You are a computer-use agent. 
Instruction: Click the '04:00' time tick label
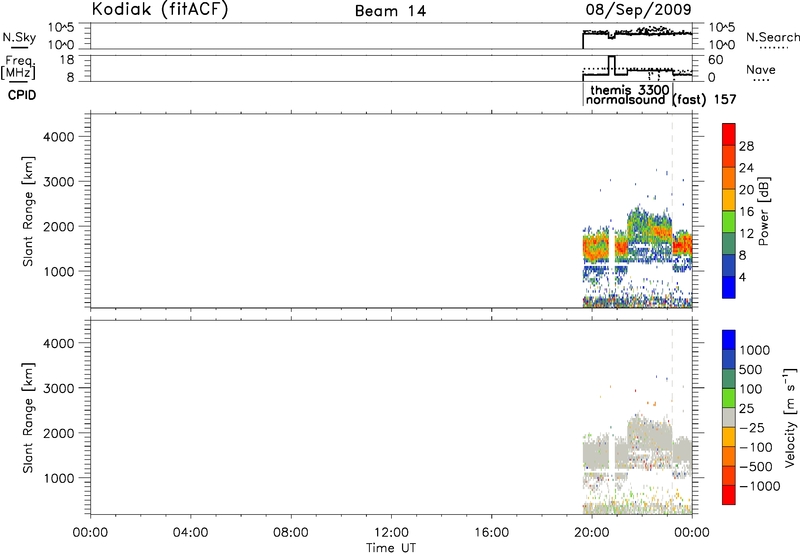(x=190, y=533)
